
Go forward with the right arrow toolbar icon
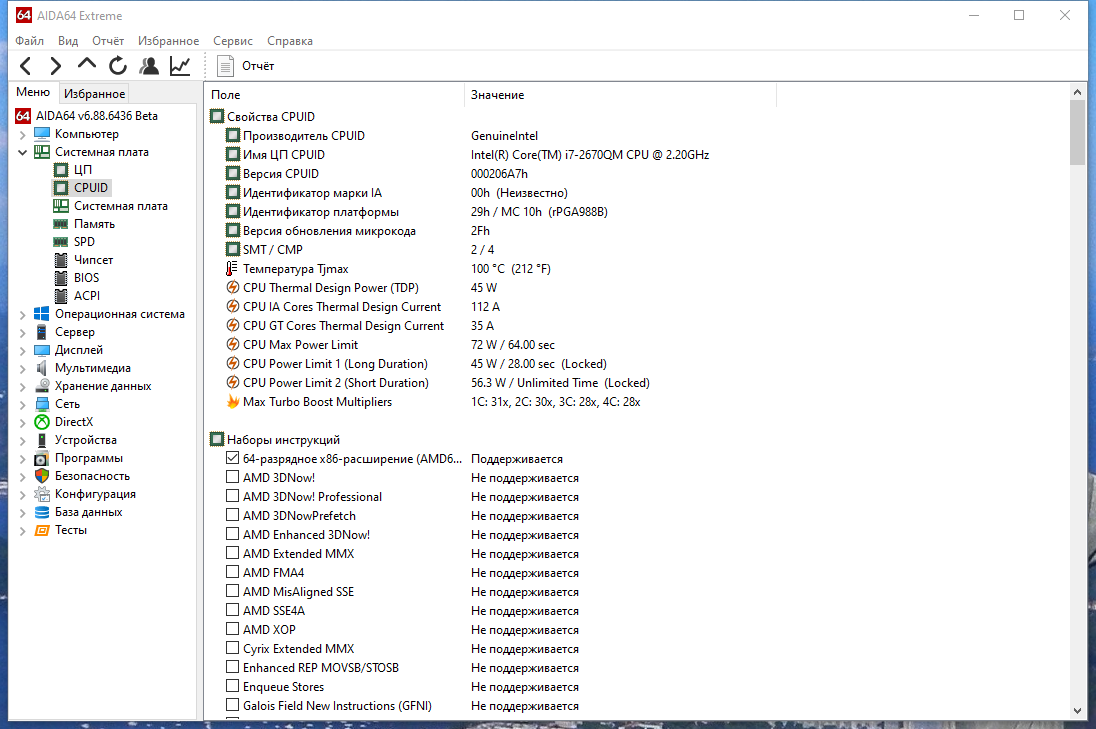(x=56, y=66)
